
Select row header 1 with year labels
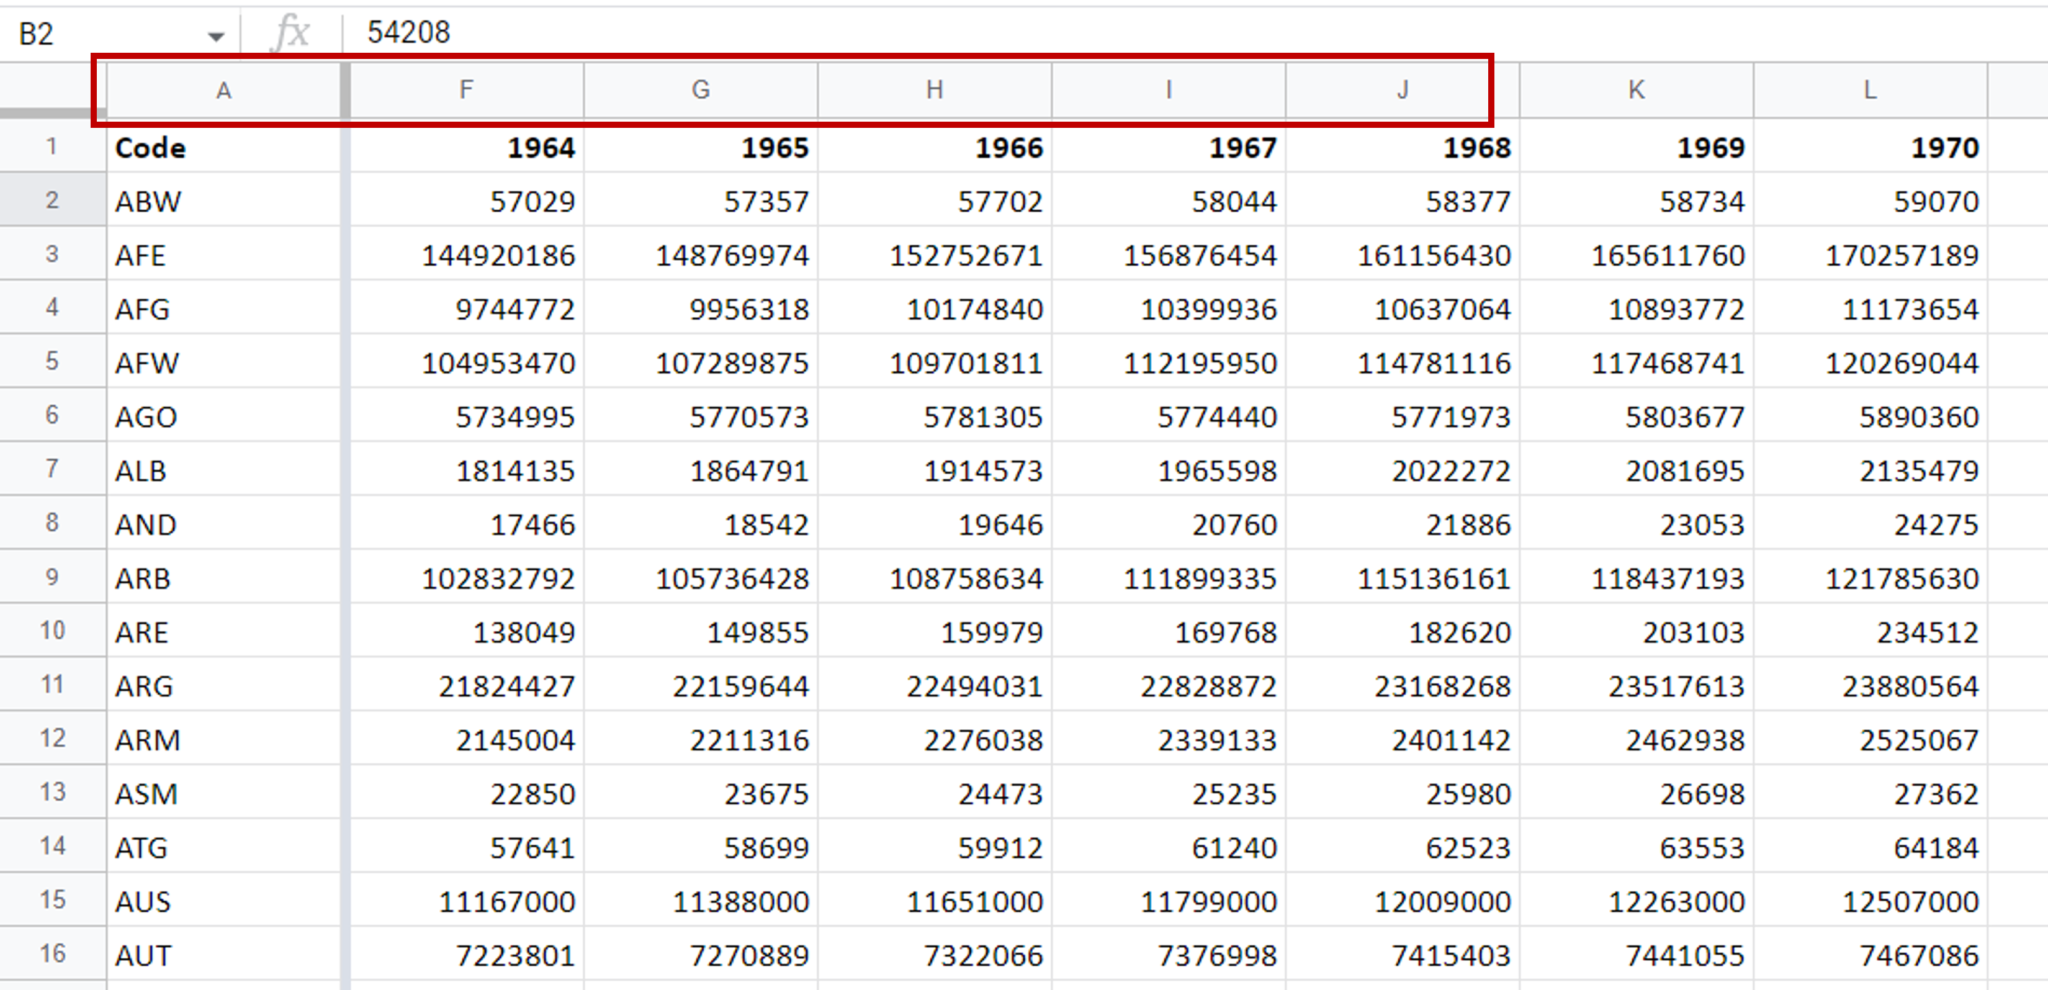52,147
